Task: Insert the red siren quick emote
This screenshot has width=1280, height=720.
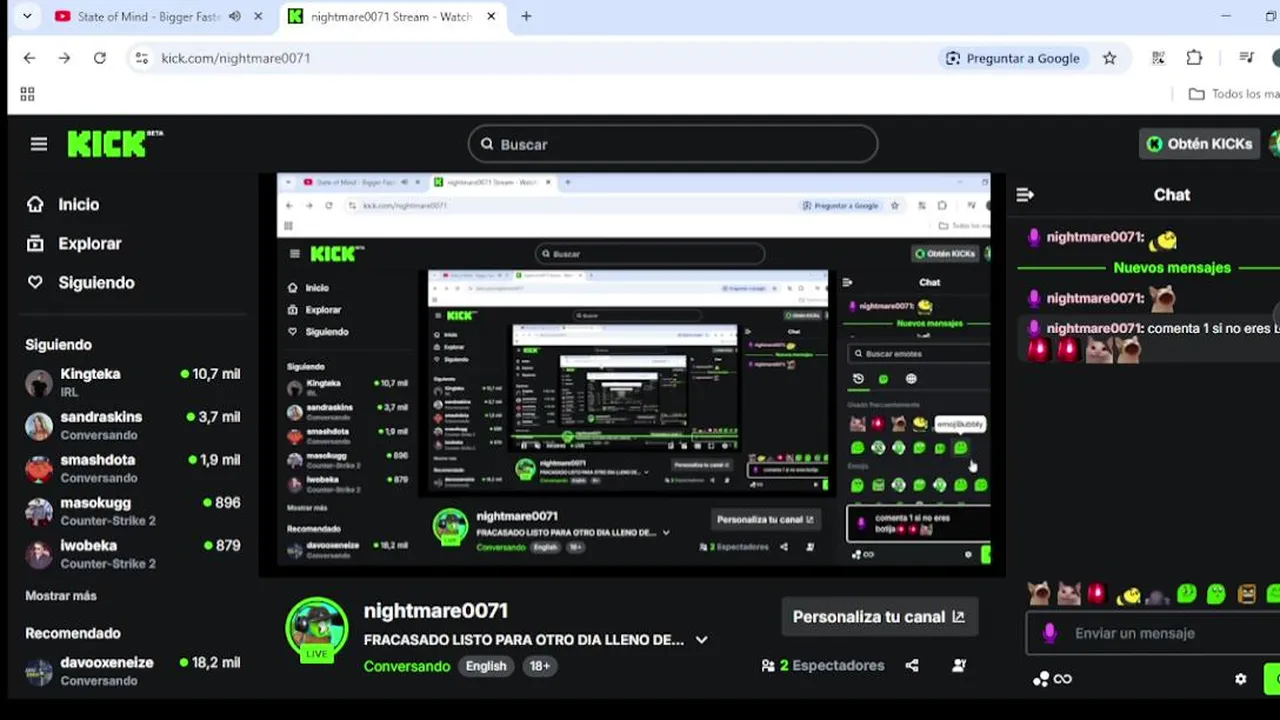Action: tap(1097, 594)
